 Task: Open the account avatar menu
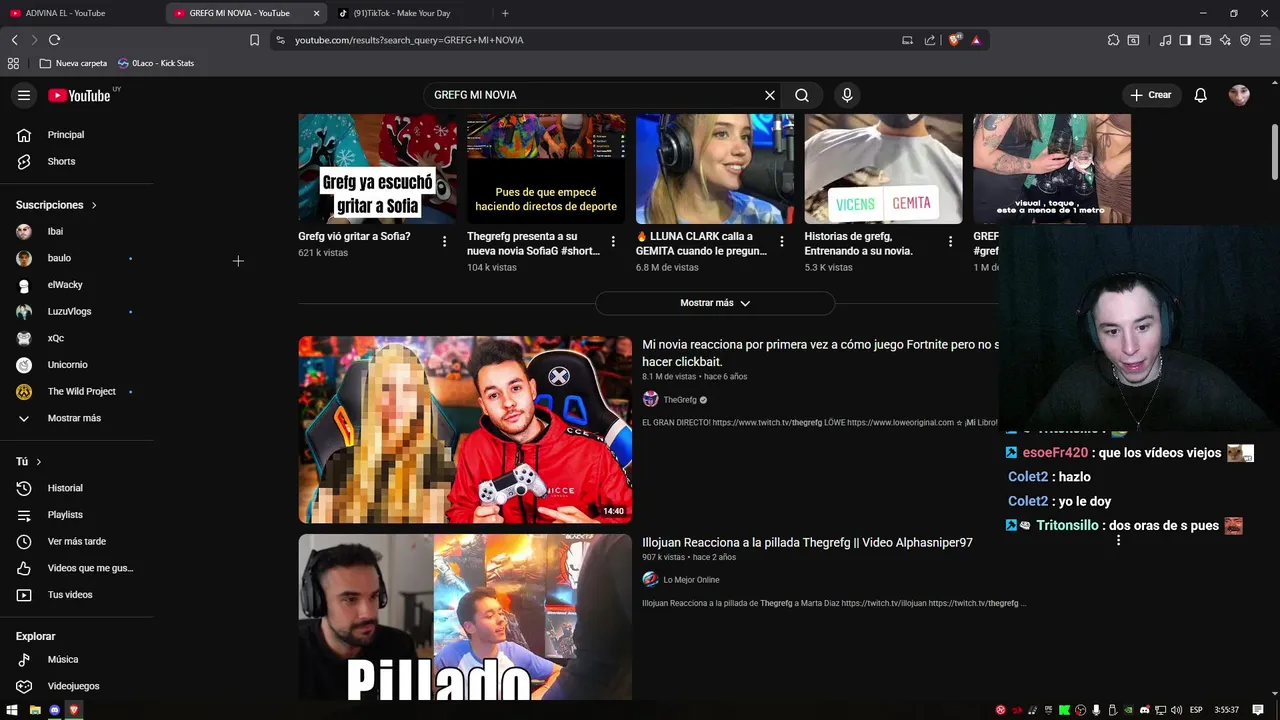[1239, 95]
